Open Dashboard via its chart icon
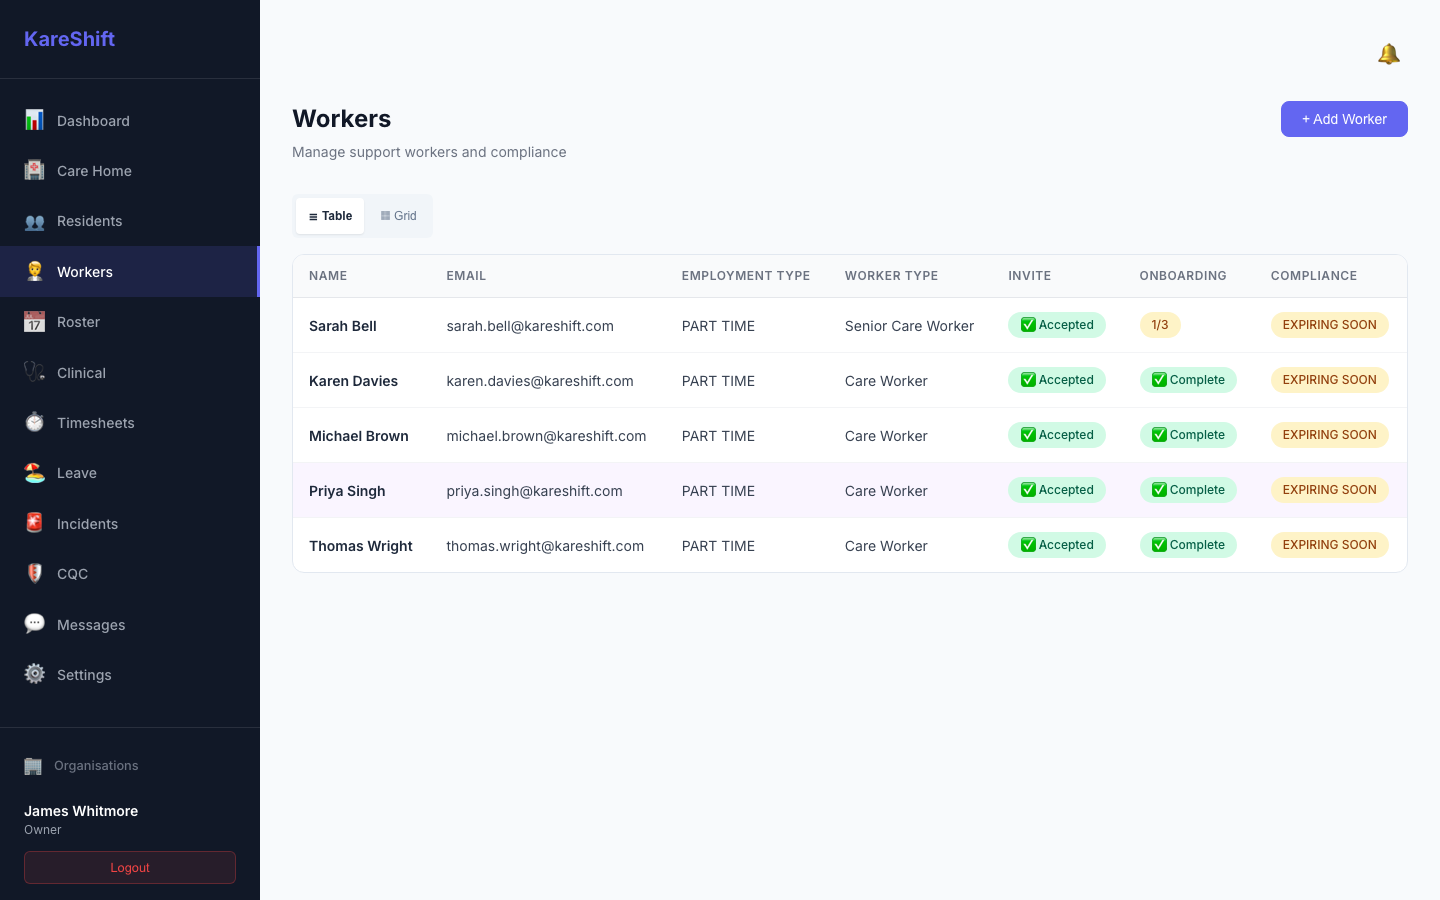Screen dimensions: 1440x900 [x=34, y=120]
